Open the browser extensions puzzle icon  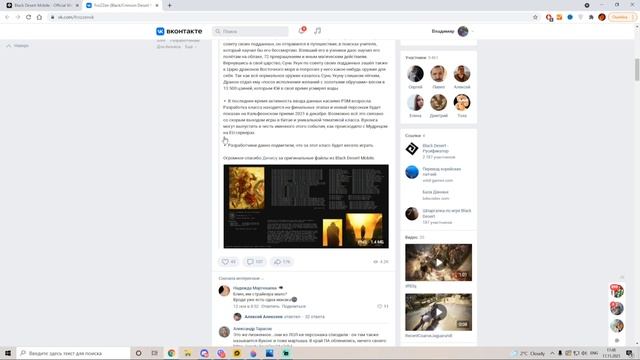click(591, 17)
